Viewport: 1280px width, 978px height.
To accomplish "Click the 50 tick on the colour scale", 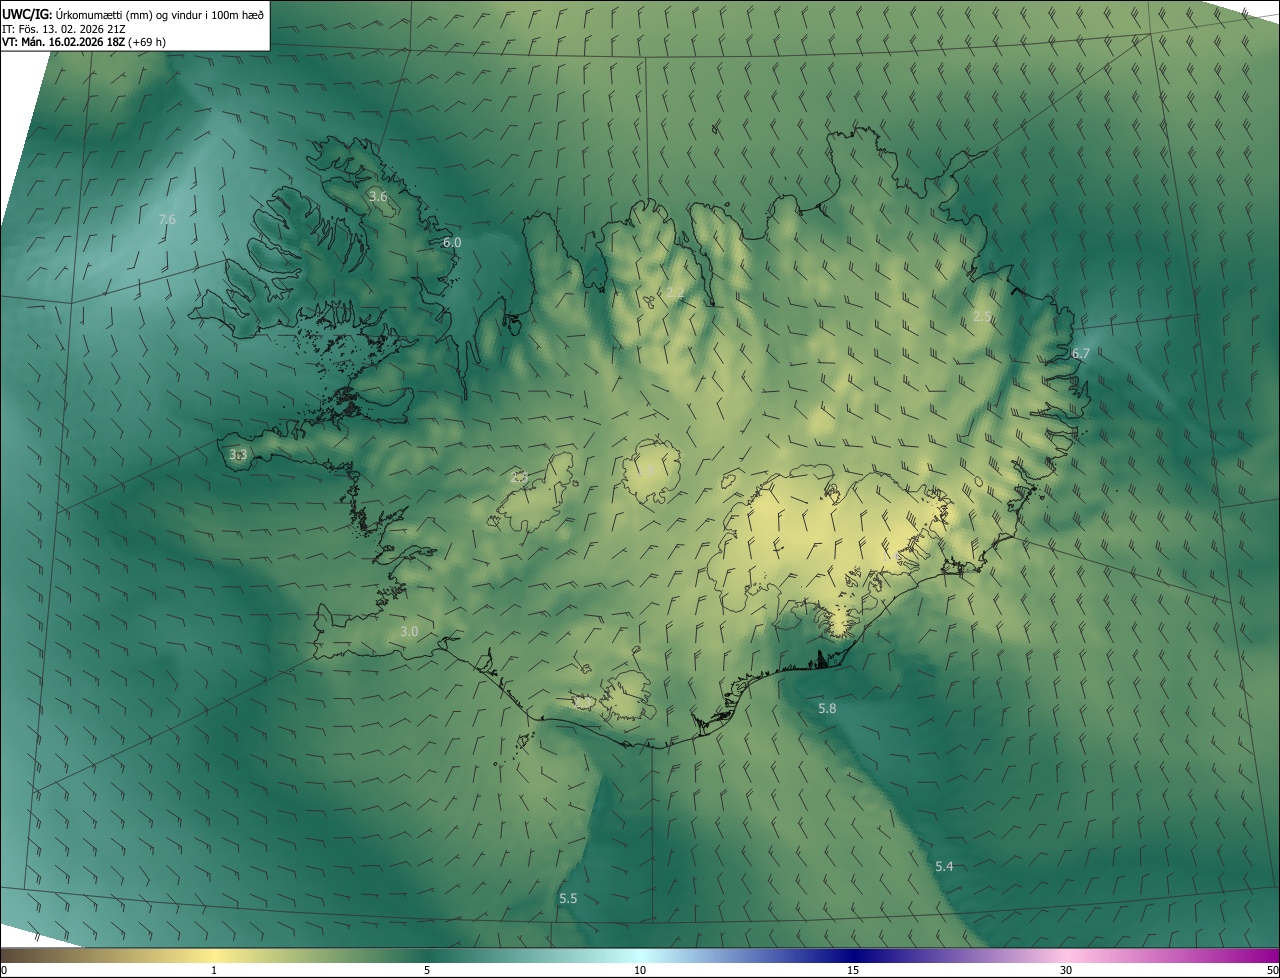I will pyautogui.click(x=1272, y=970).
